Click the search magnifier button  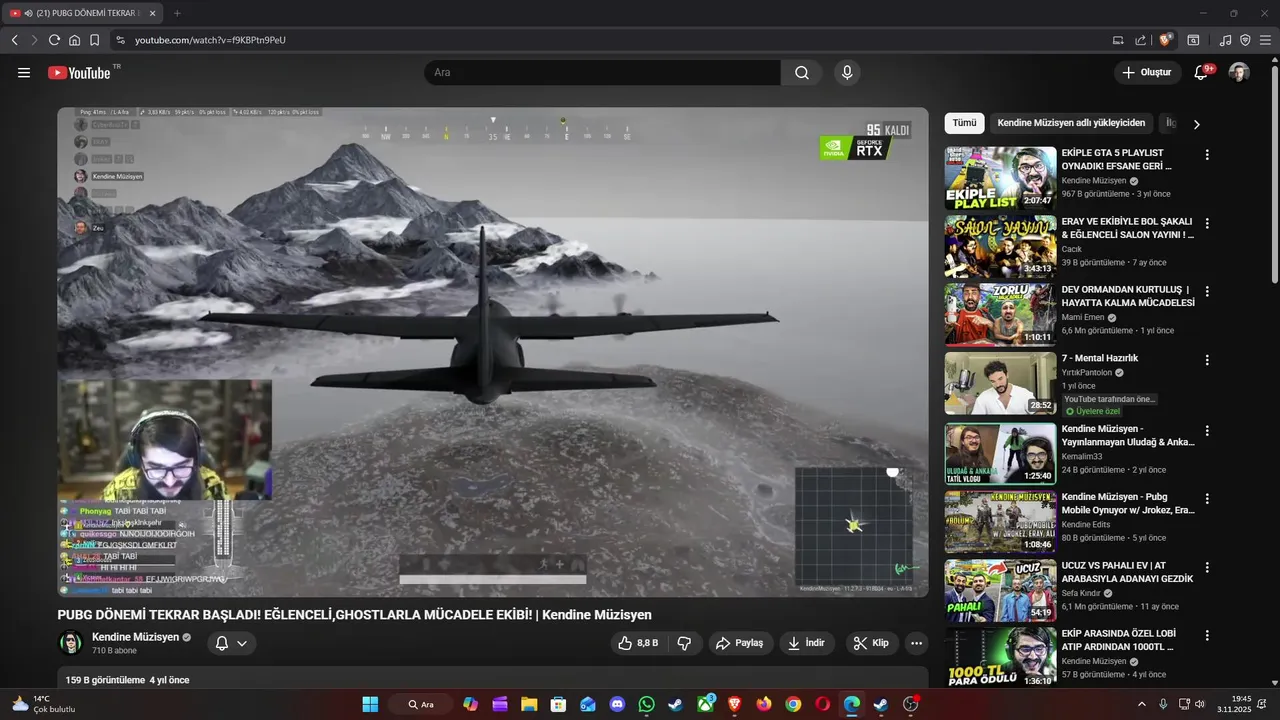click(x=802, y=72)
